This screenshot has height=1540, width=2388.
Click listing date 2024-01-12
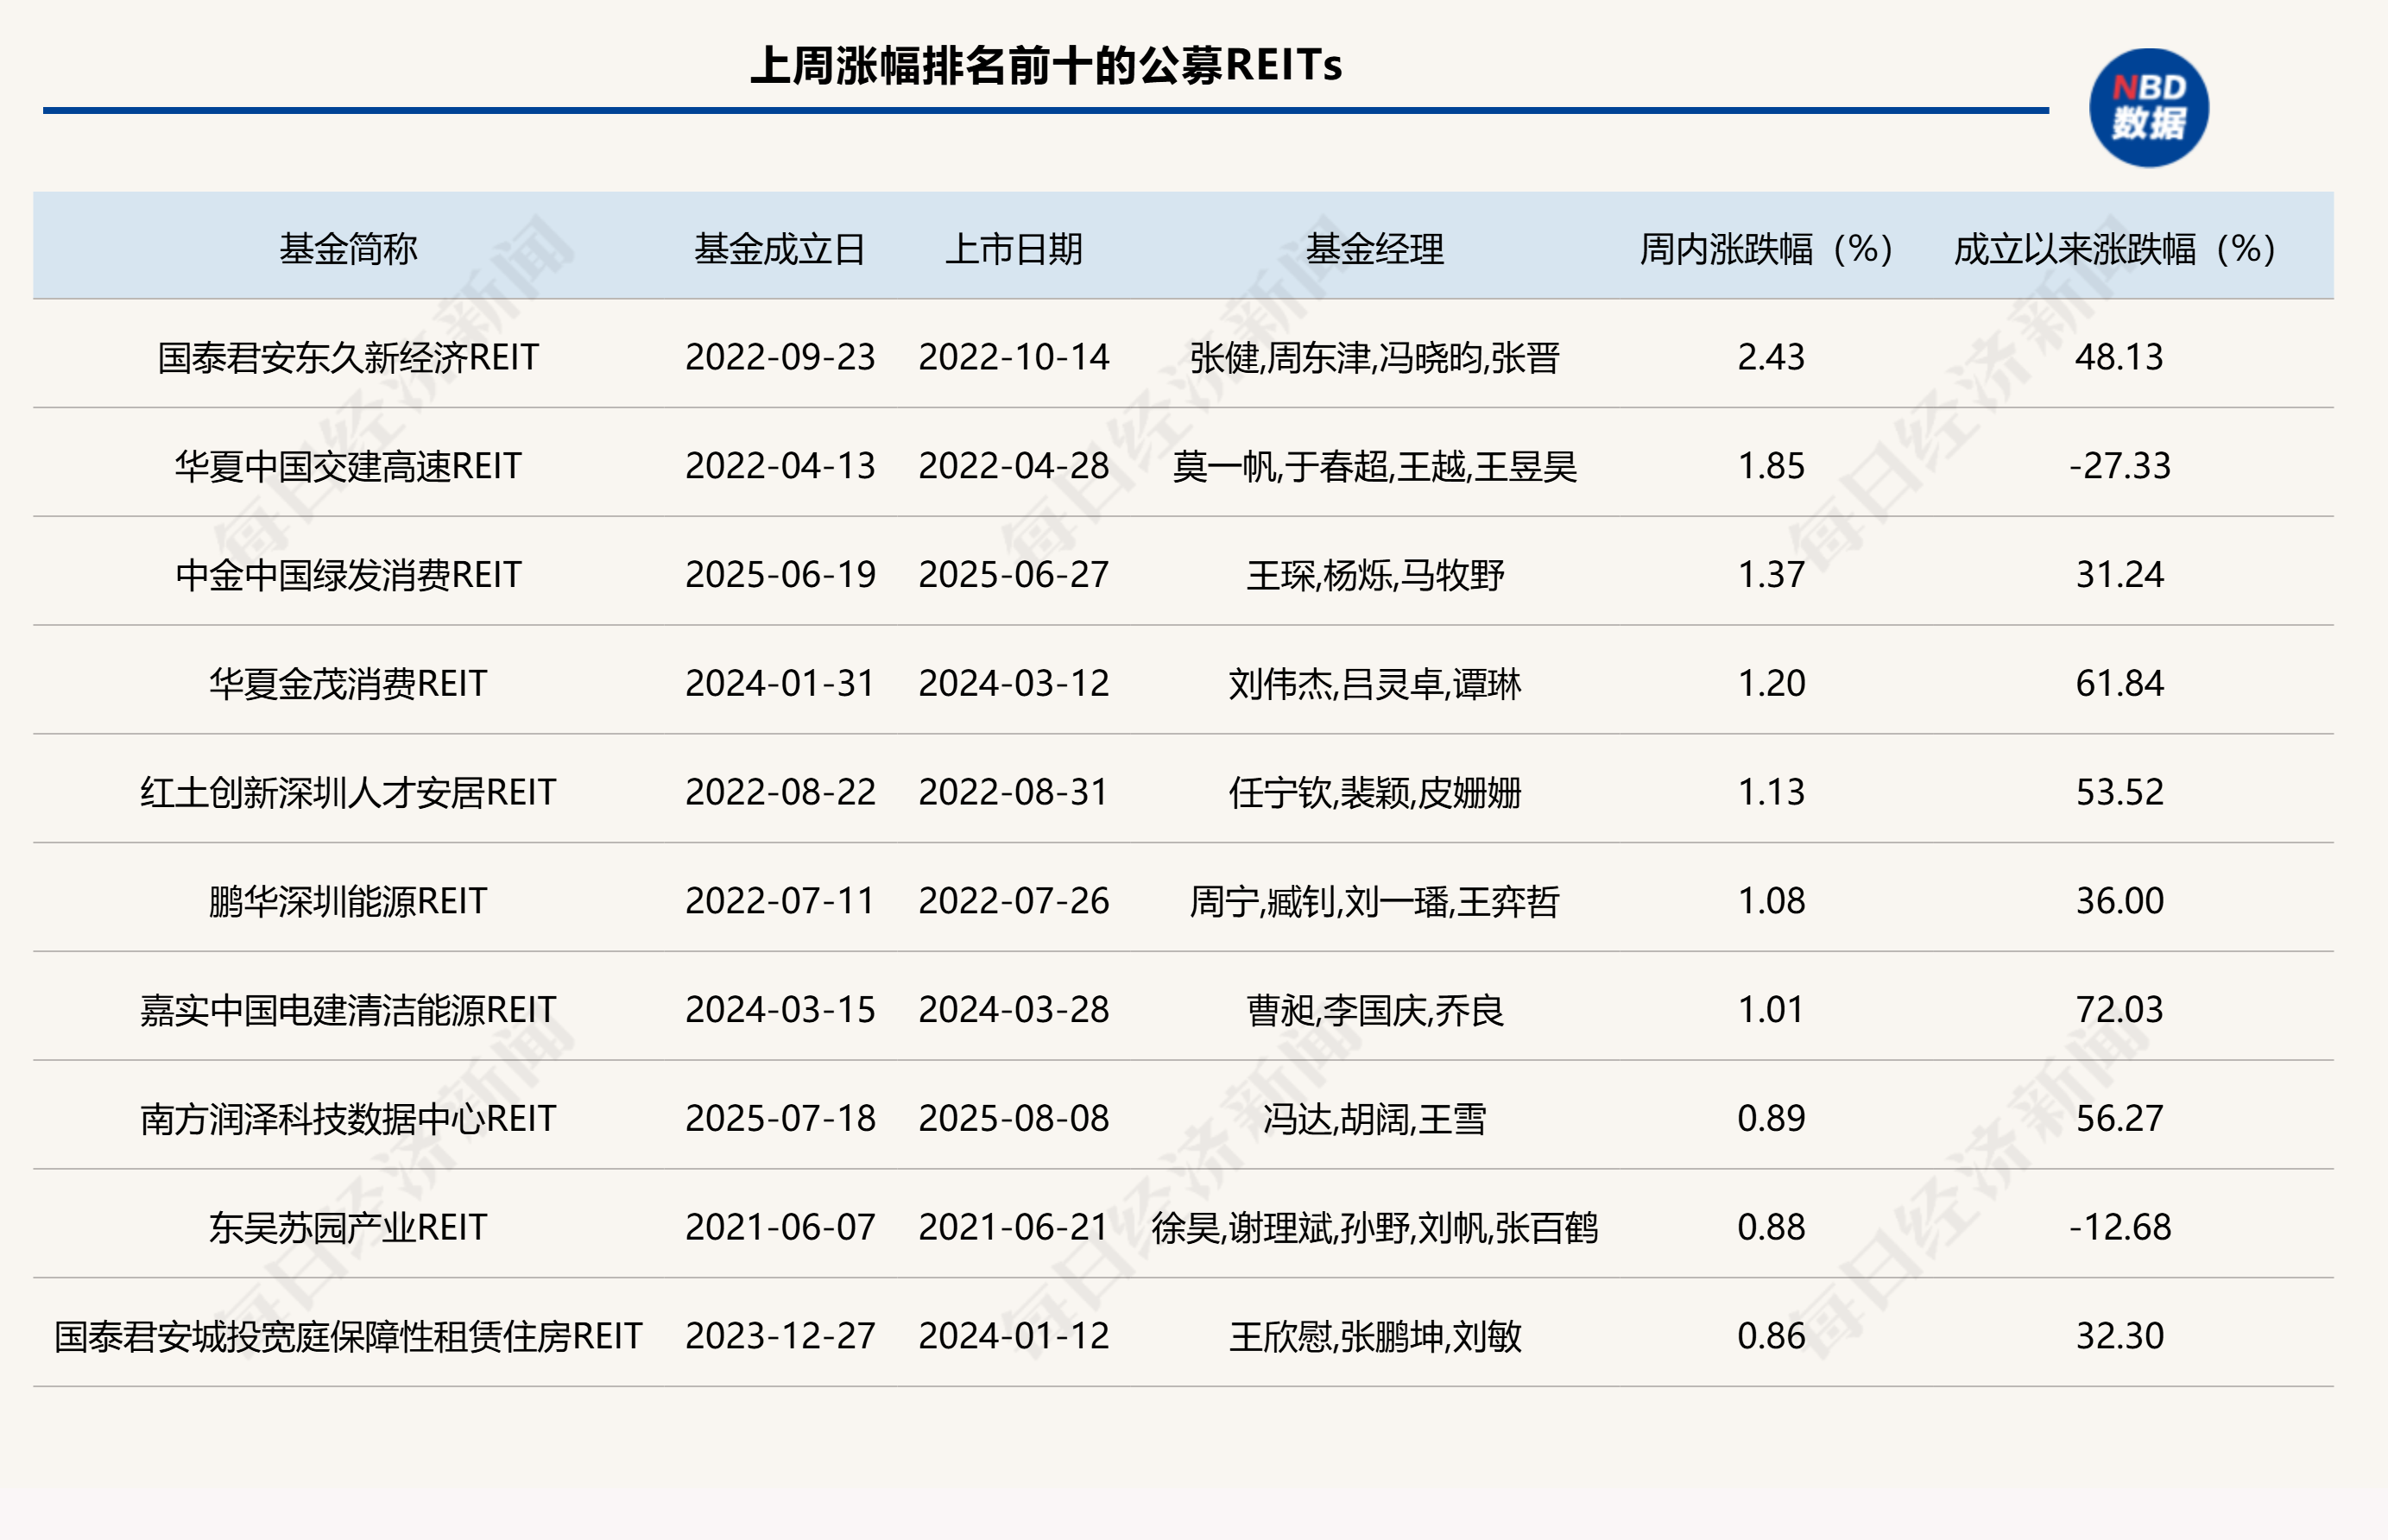tap(1014, 1337)
